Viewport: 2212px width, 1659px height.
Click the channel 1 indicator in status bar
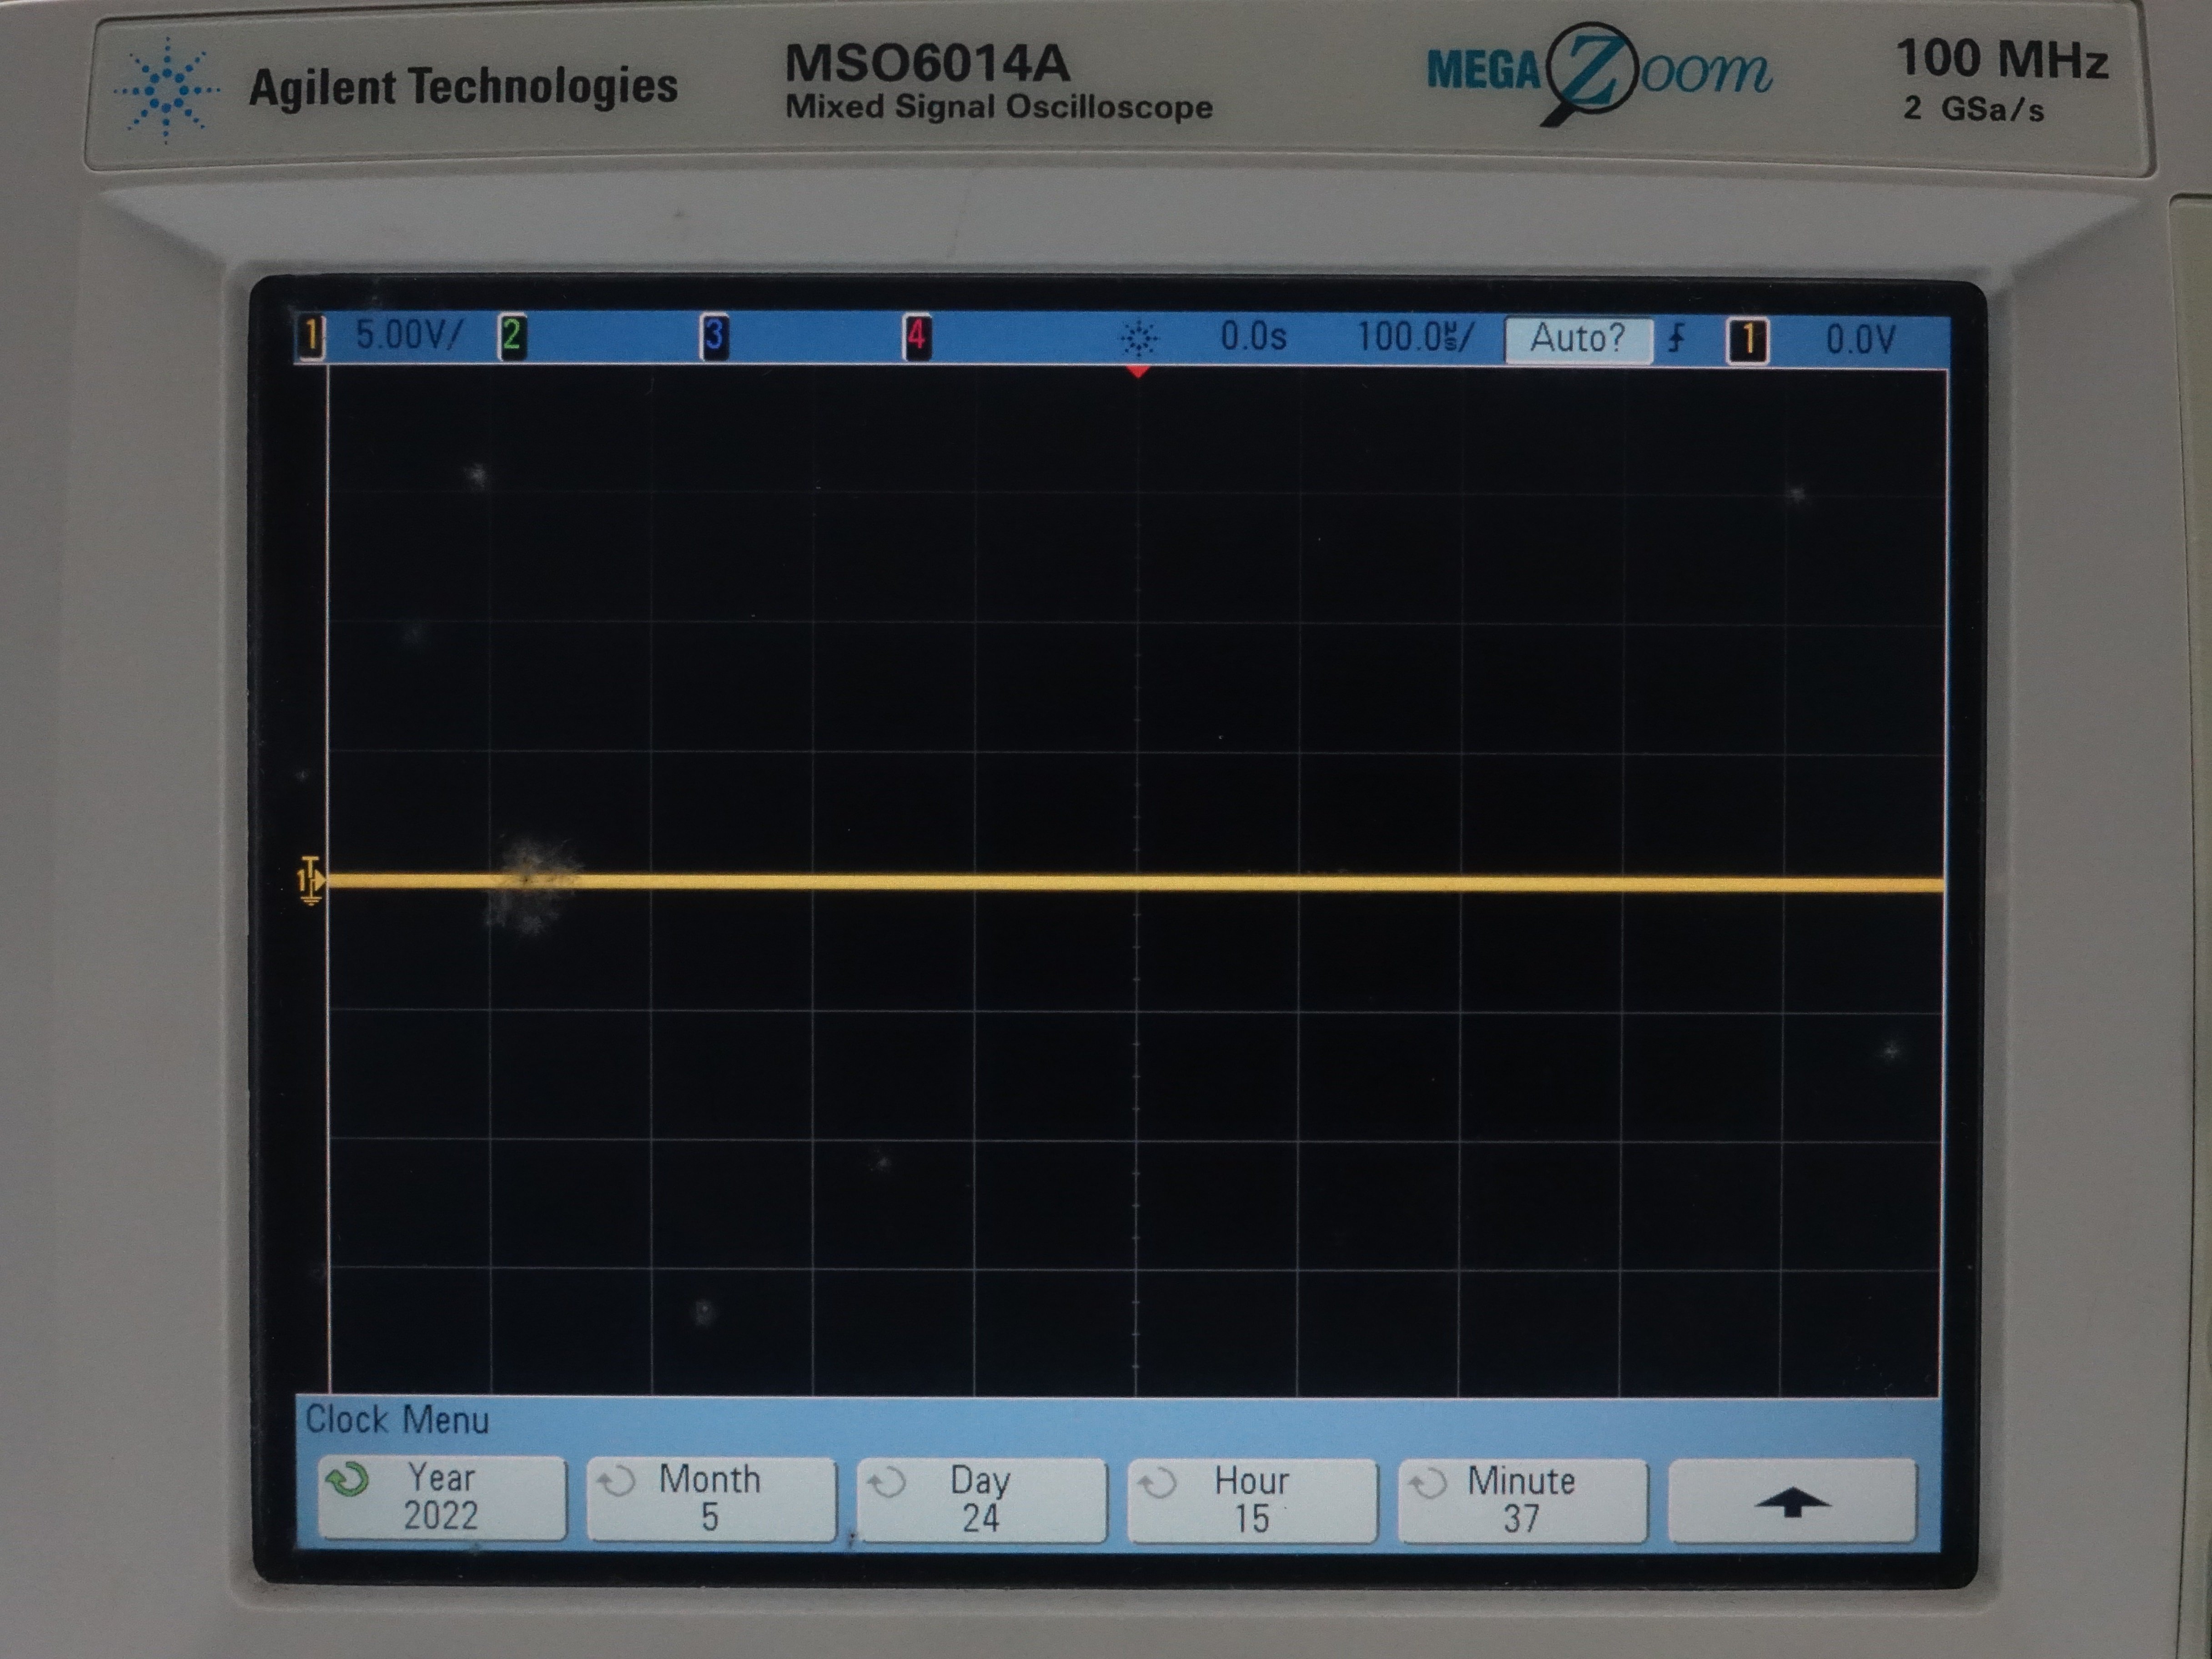click(x=311, y=336)
